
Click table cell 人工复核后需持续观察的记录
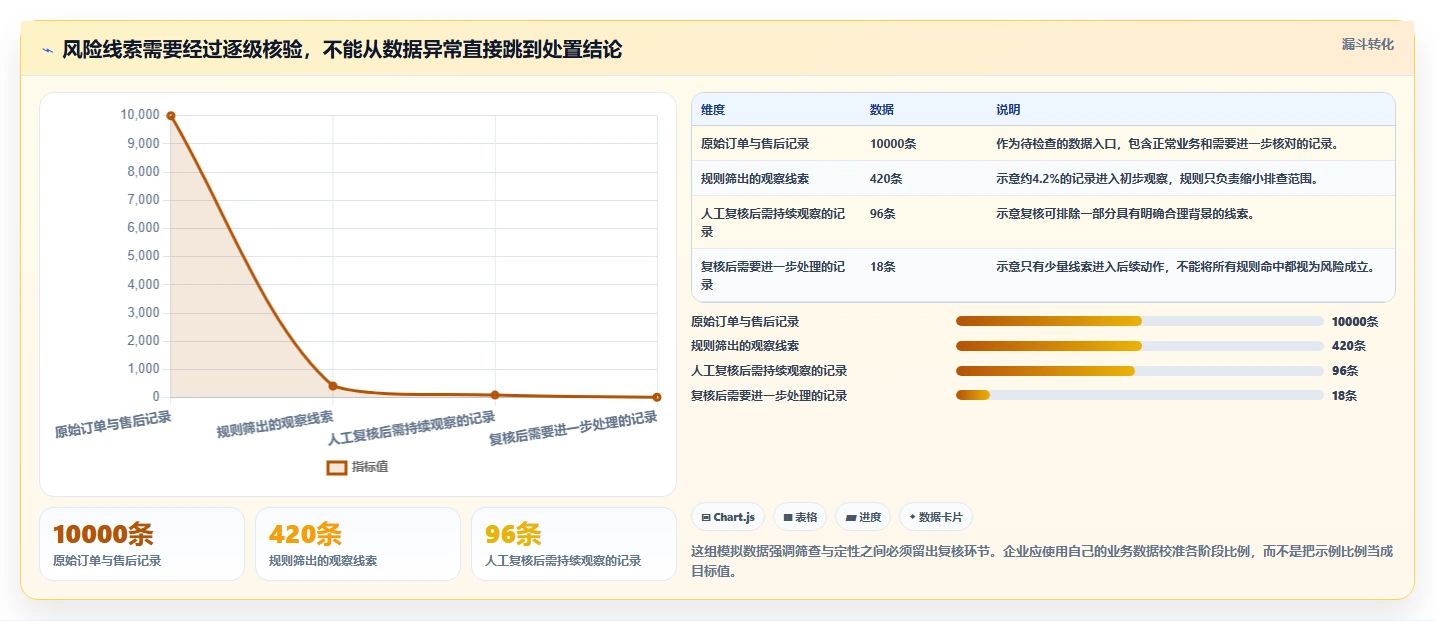tap(773, 223)
